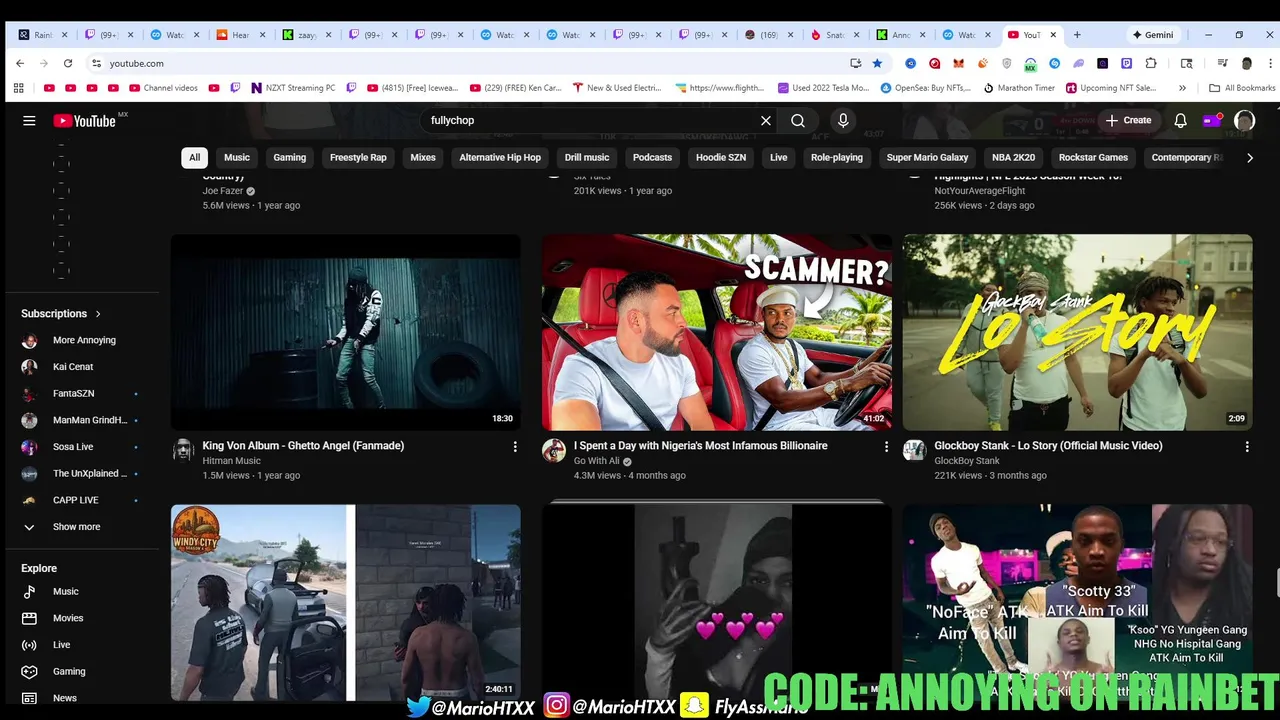Image resolution: width=1280 pixels, height=720 pixels.
Task: Open All Bookmarks folder
Action: [x=1241, y=88]
